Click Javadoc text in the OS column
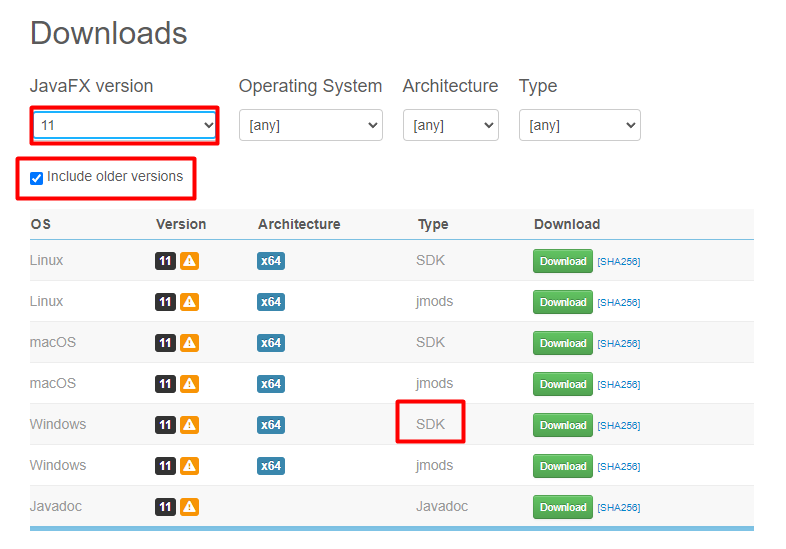786x549 pixels. click(x=56, y=506)
